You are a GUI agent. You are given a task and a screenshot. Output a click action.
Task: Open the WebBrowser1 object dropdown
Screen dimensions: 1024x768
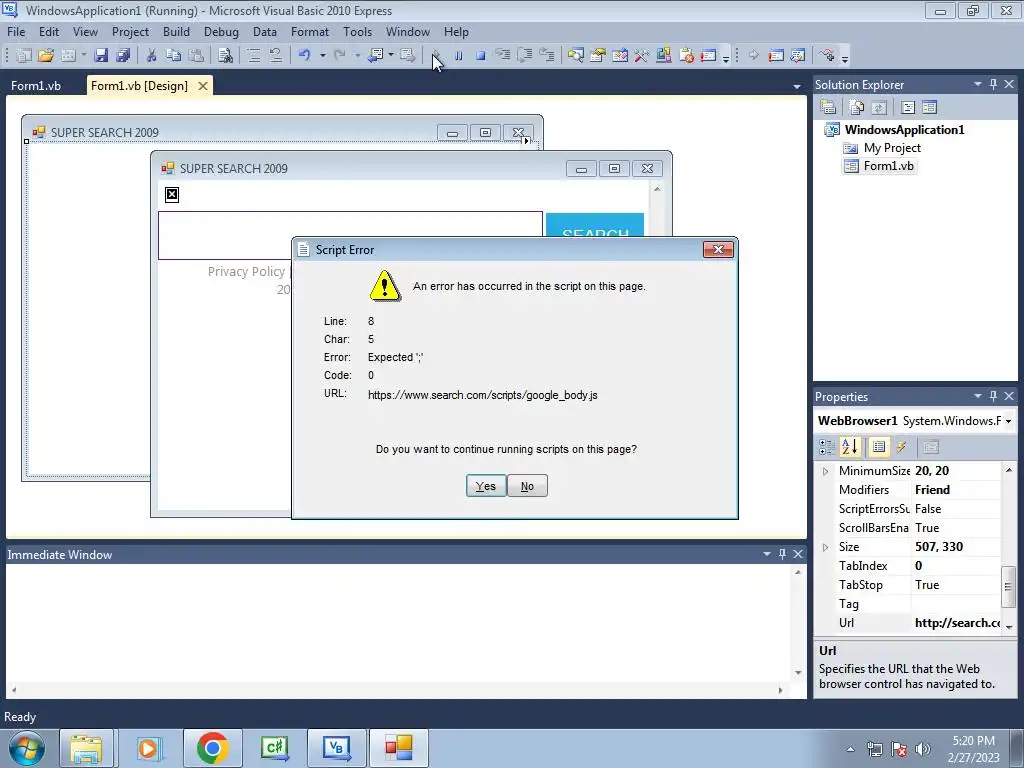pos(1008,421)
